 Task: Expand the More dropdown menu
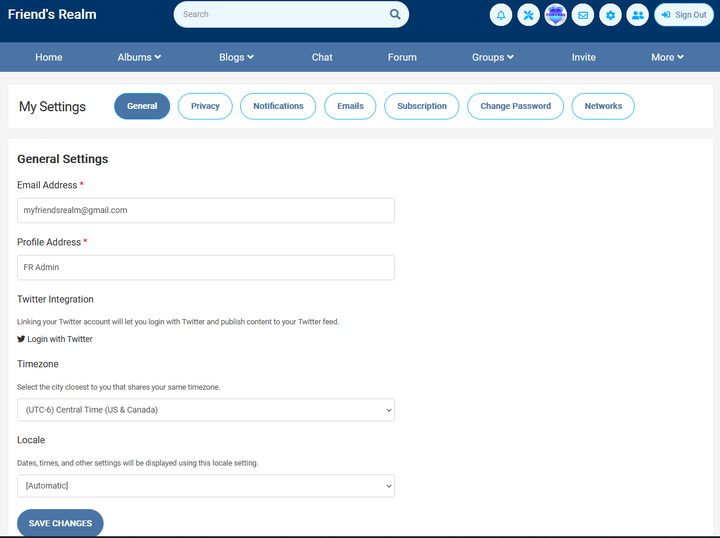(x=667, y=57)
